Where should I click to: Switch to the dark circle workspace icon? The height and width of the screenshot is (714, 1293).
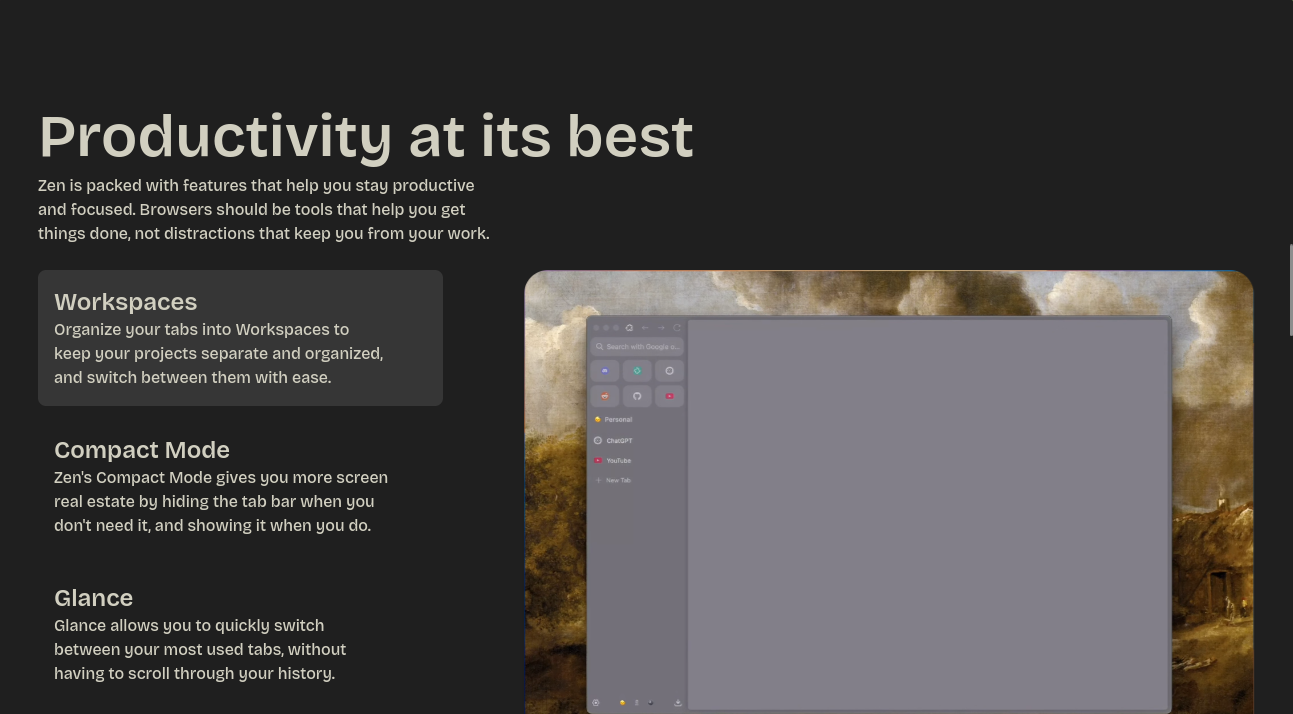[x=650, y=703]
